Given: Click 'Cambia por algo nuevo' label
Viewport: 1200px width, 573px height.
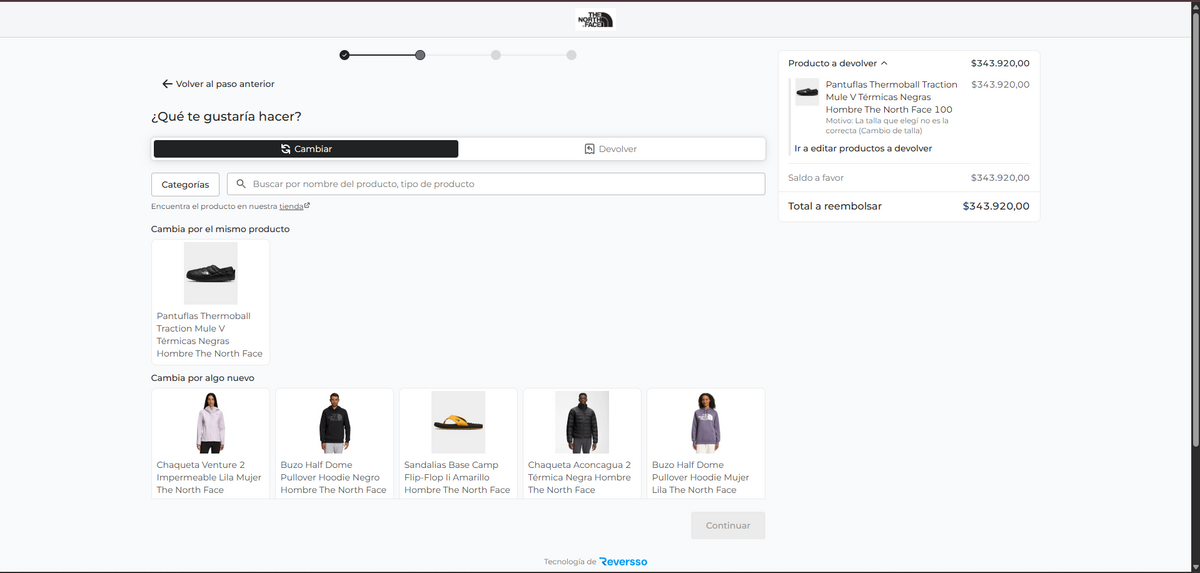Looking at the screenshot, I should 203,378.
